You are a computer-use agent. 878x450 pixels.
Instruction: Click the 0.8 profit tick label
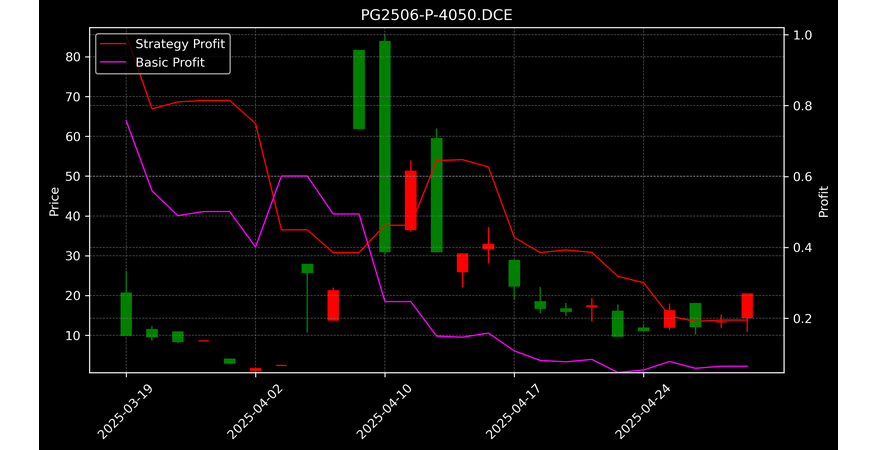pos(801,106)
